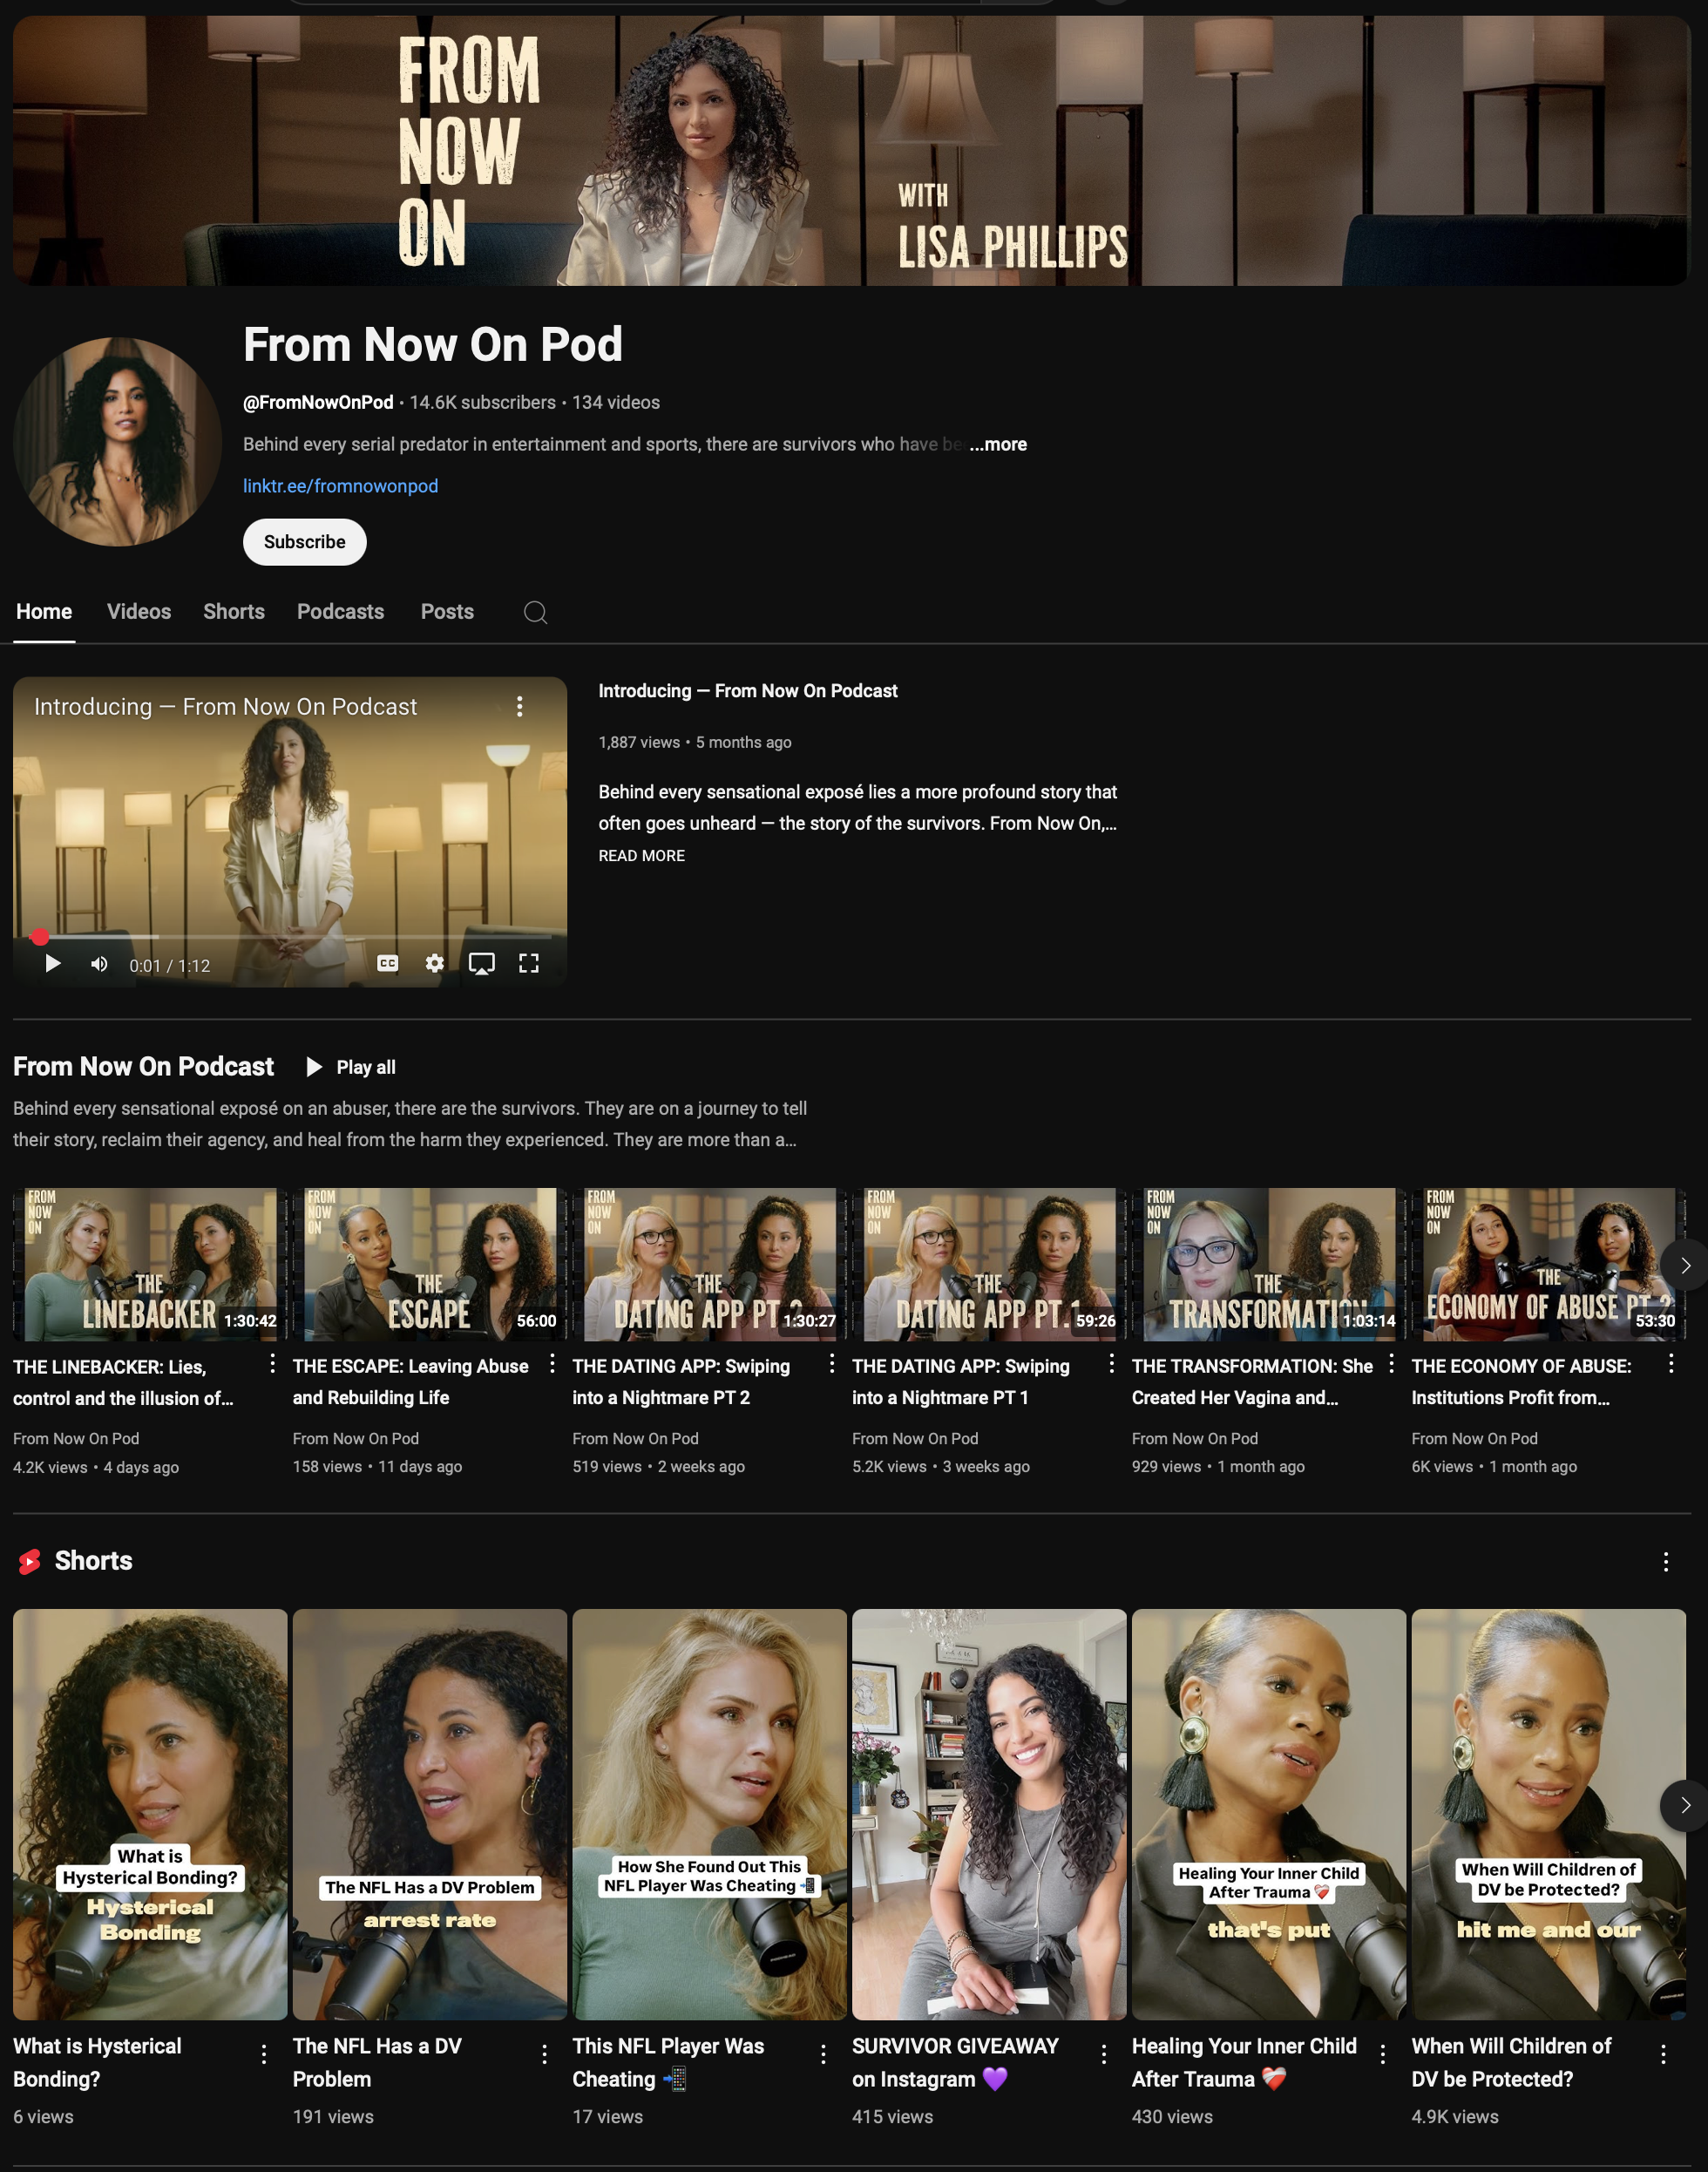Open the Hysterical Bonding short thumbnail
The height and width of the screenshot is (2172, 1708).
150,1814
